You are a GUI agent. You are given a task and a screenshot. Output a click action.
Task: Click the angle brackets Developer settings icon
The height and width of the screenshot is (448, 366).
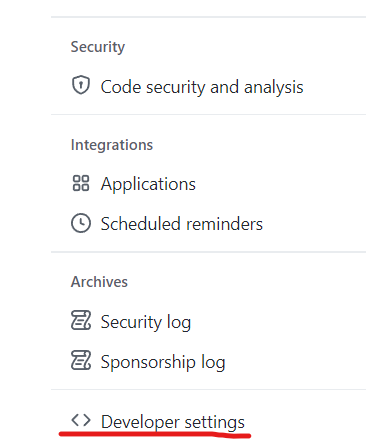pyautogui.click(x=81, y=420)
